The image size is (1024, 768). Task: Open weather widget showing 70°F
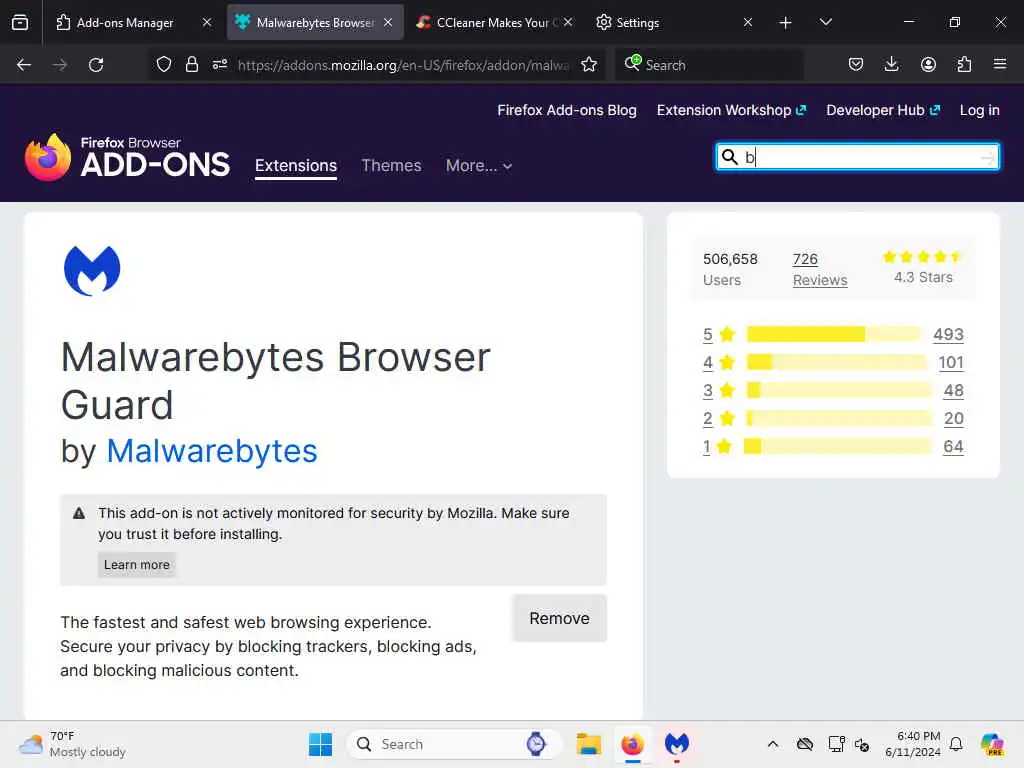(x=72, y=744)
